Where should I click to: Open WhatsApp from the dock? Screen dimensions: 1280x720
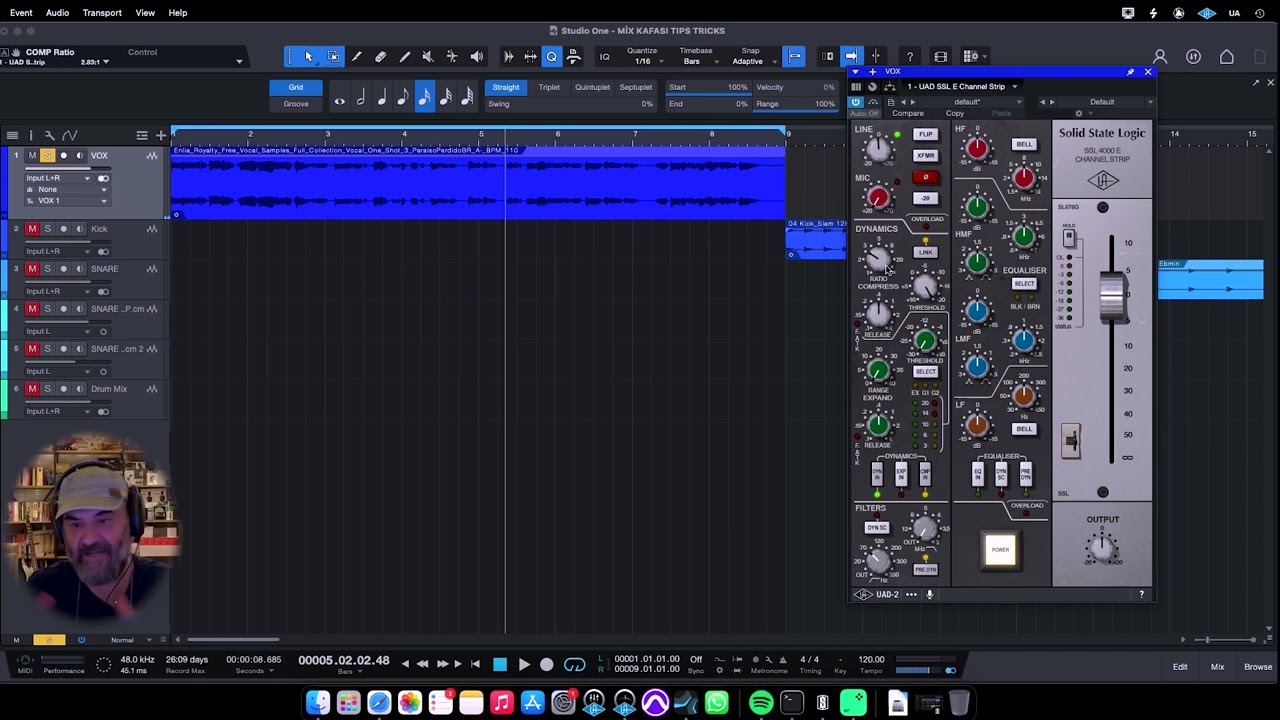(717, 703)
